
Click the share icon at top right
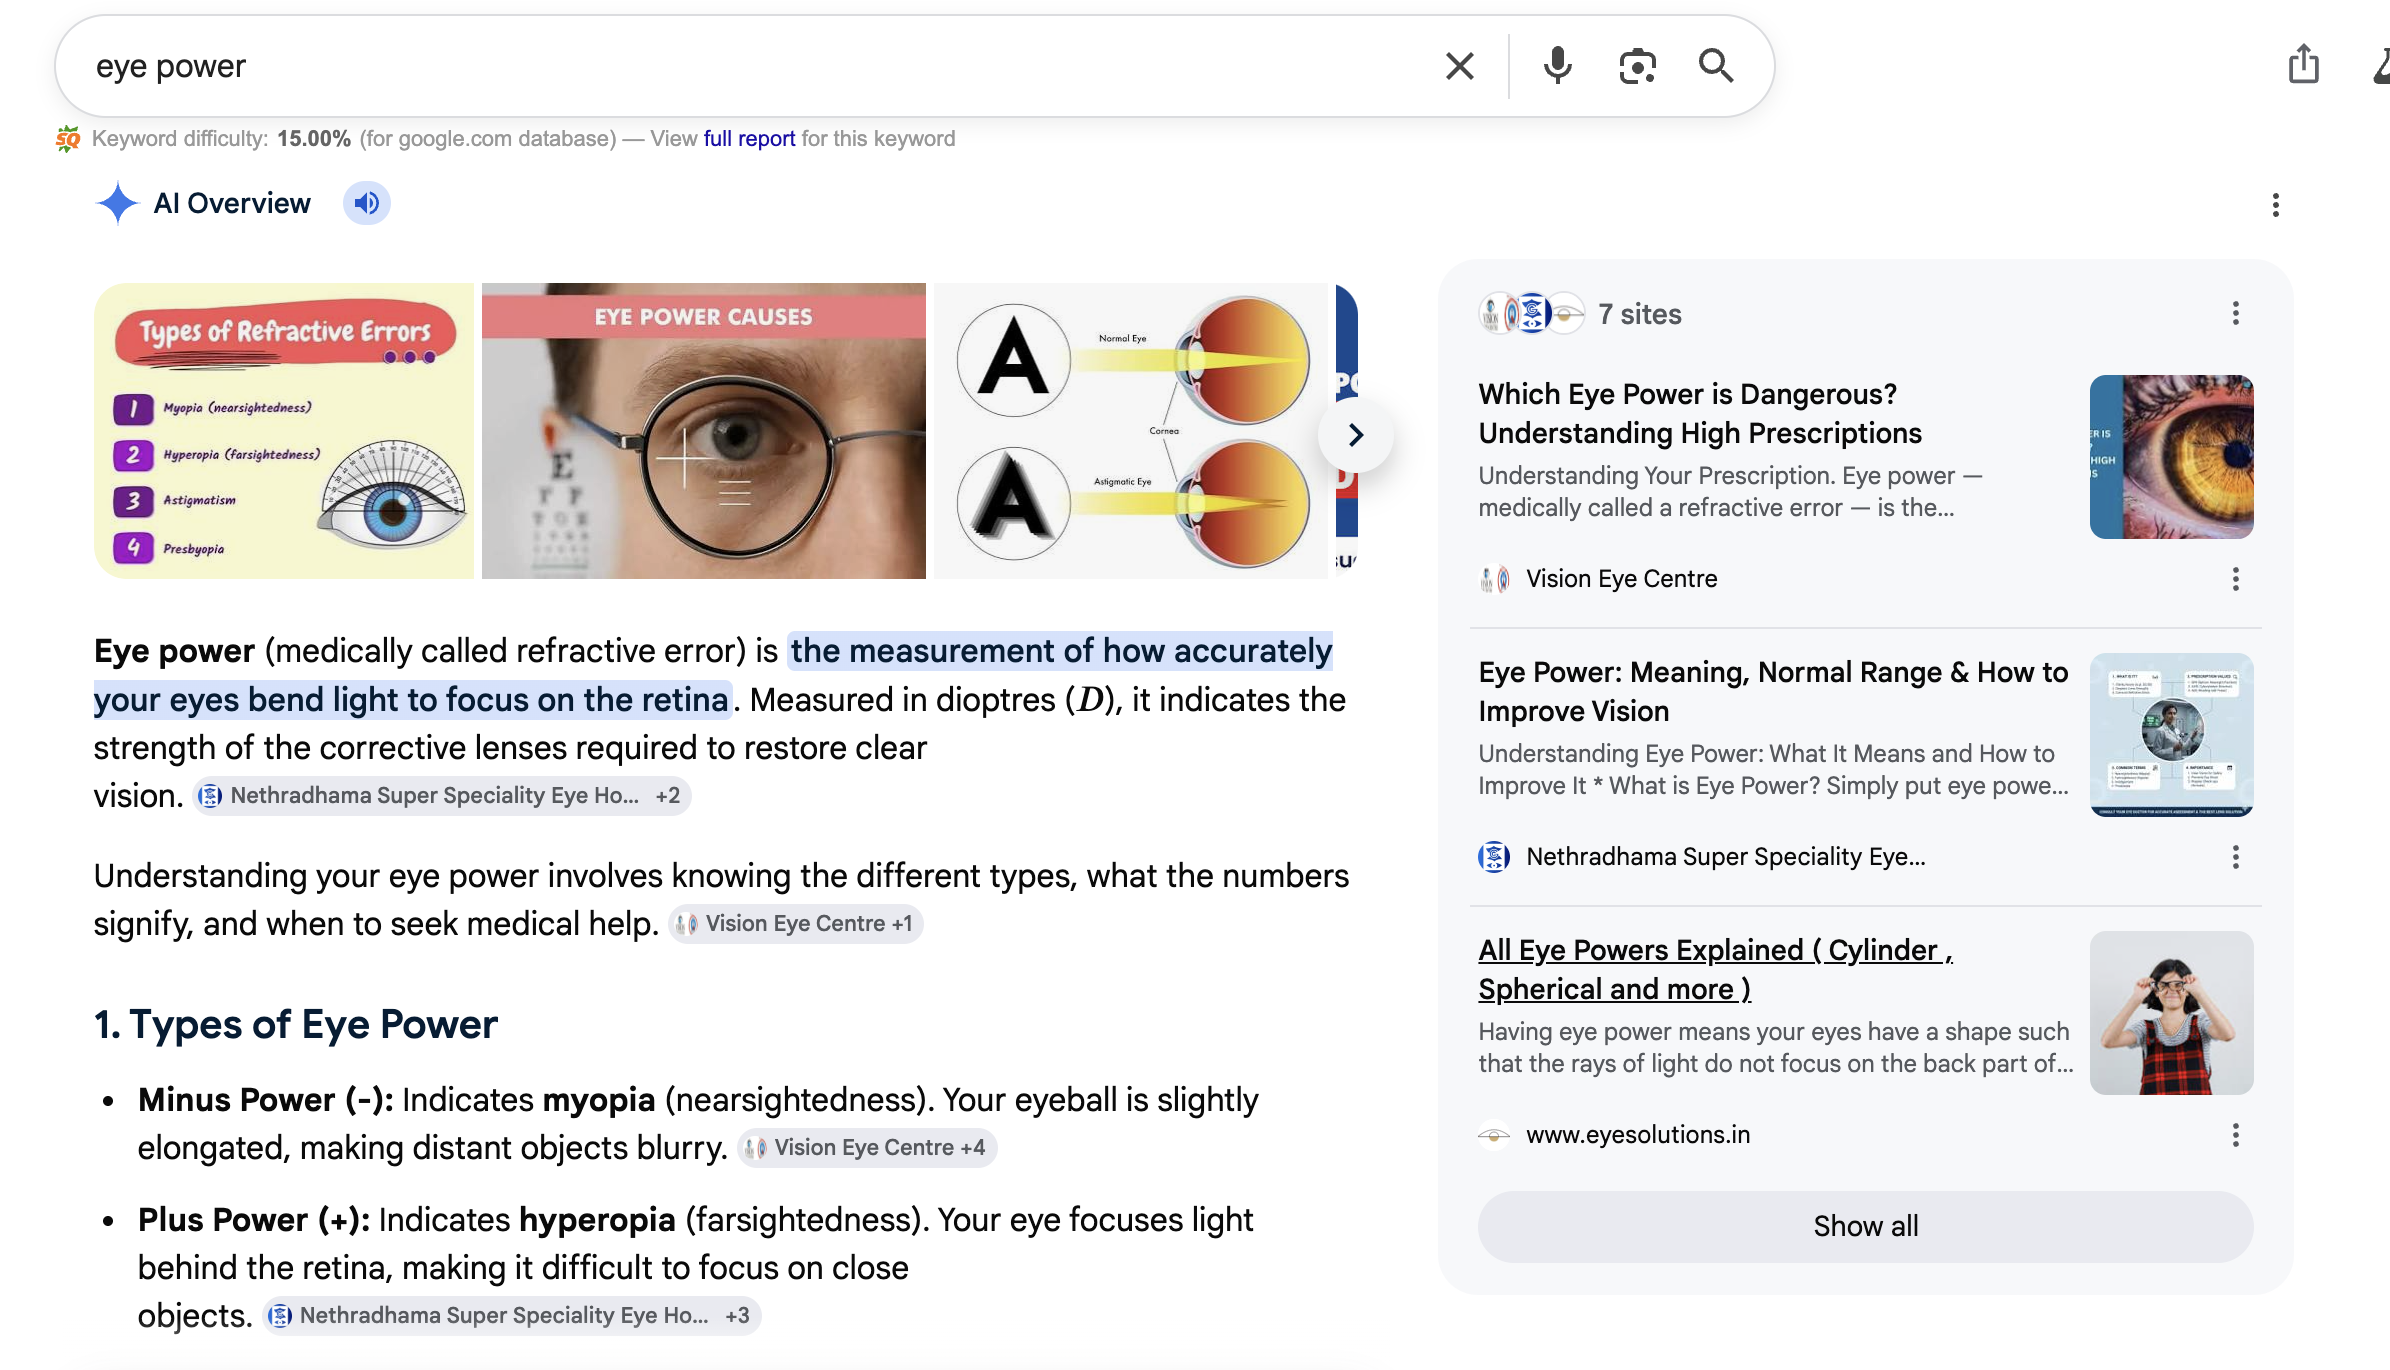click(2304, 64)
